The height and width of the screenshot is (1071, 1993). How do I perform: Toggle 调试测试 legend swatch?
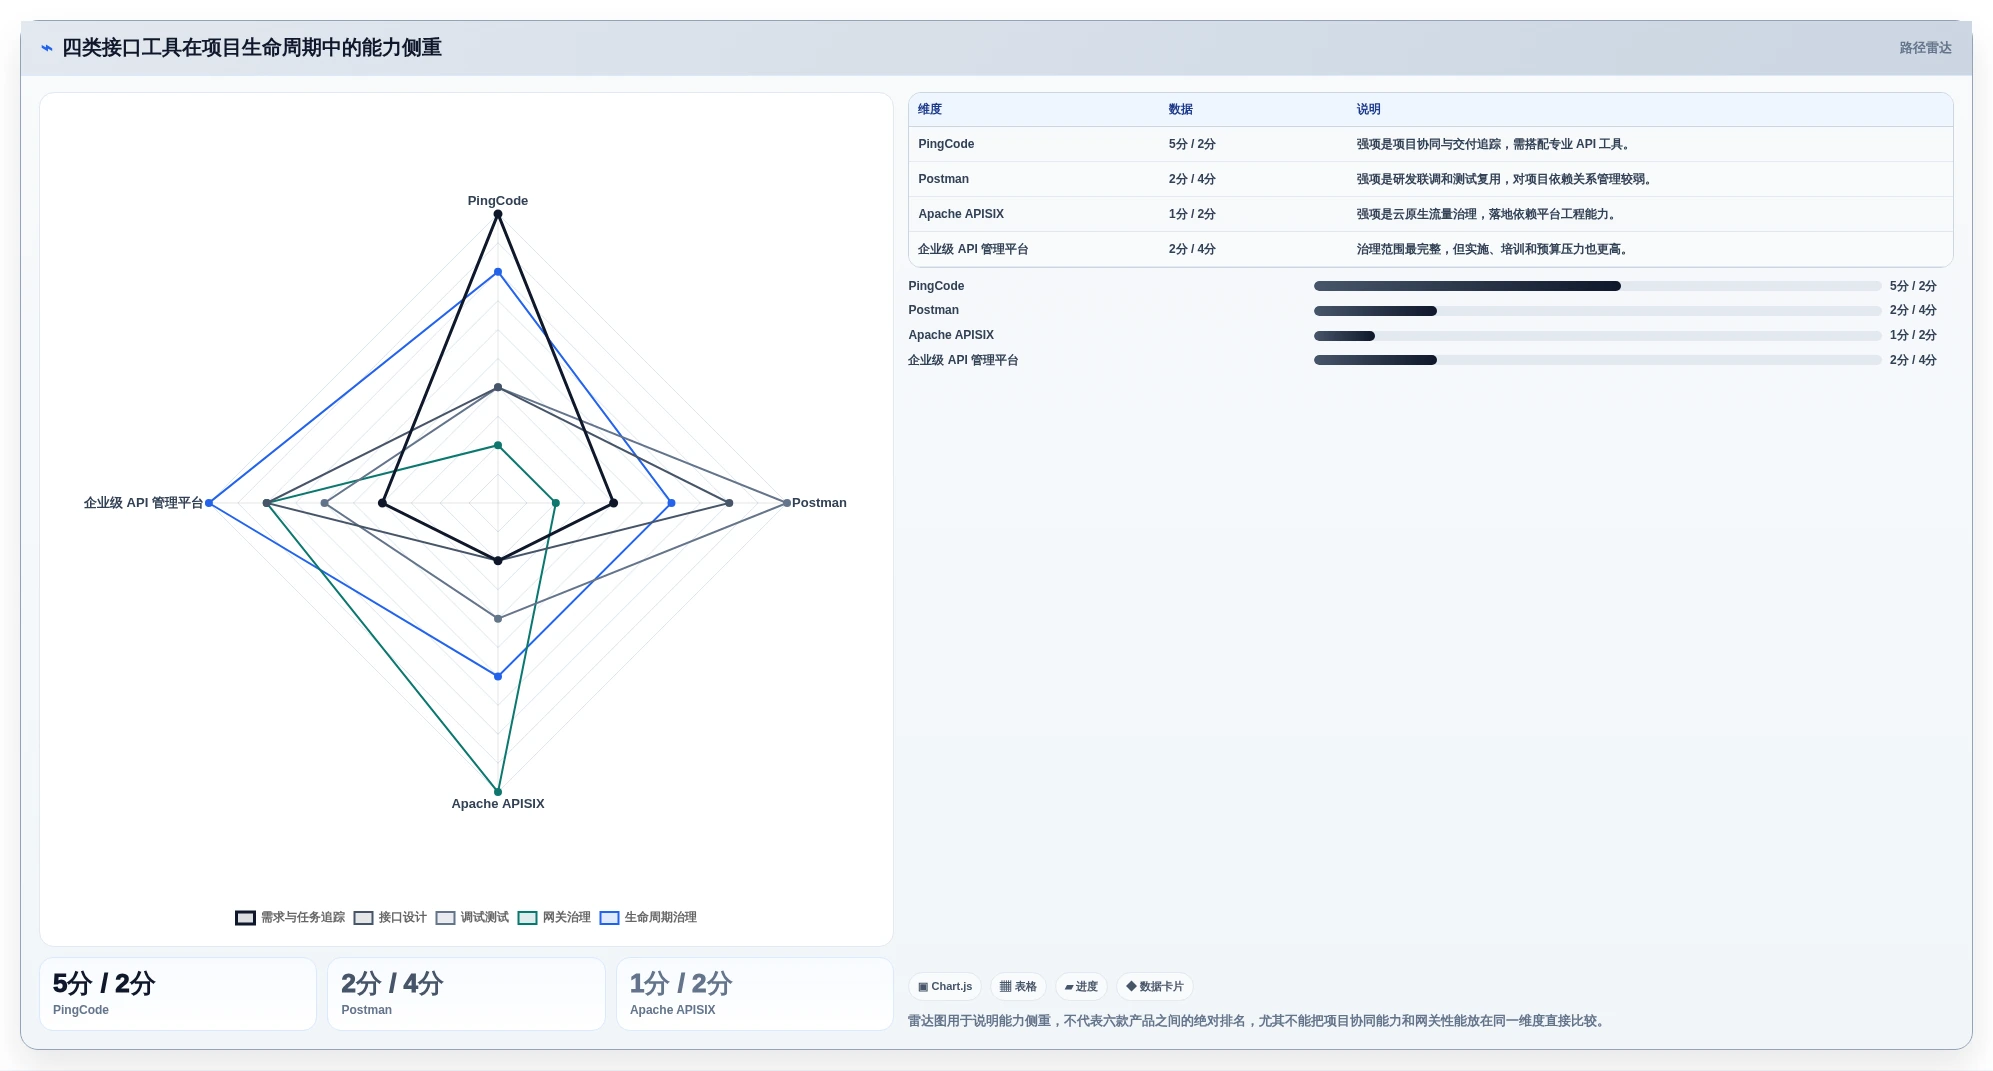pyautogui.click(x=445, y=918)
